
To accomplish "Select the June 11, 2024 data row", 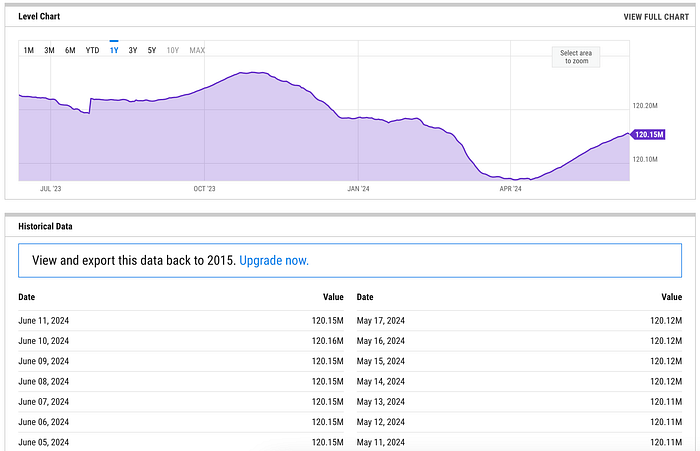I will (x=181, y=320).
